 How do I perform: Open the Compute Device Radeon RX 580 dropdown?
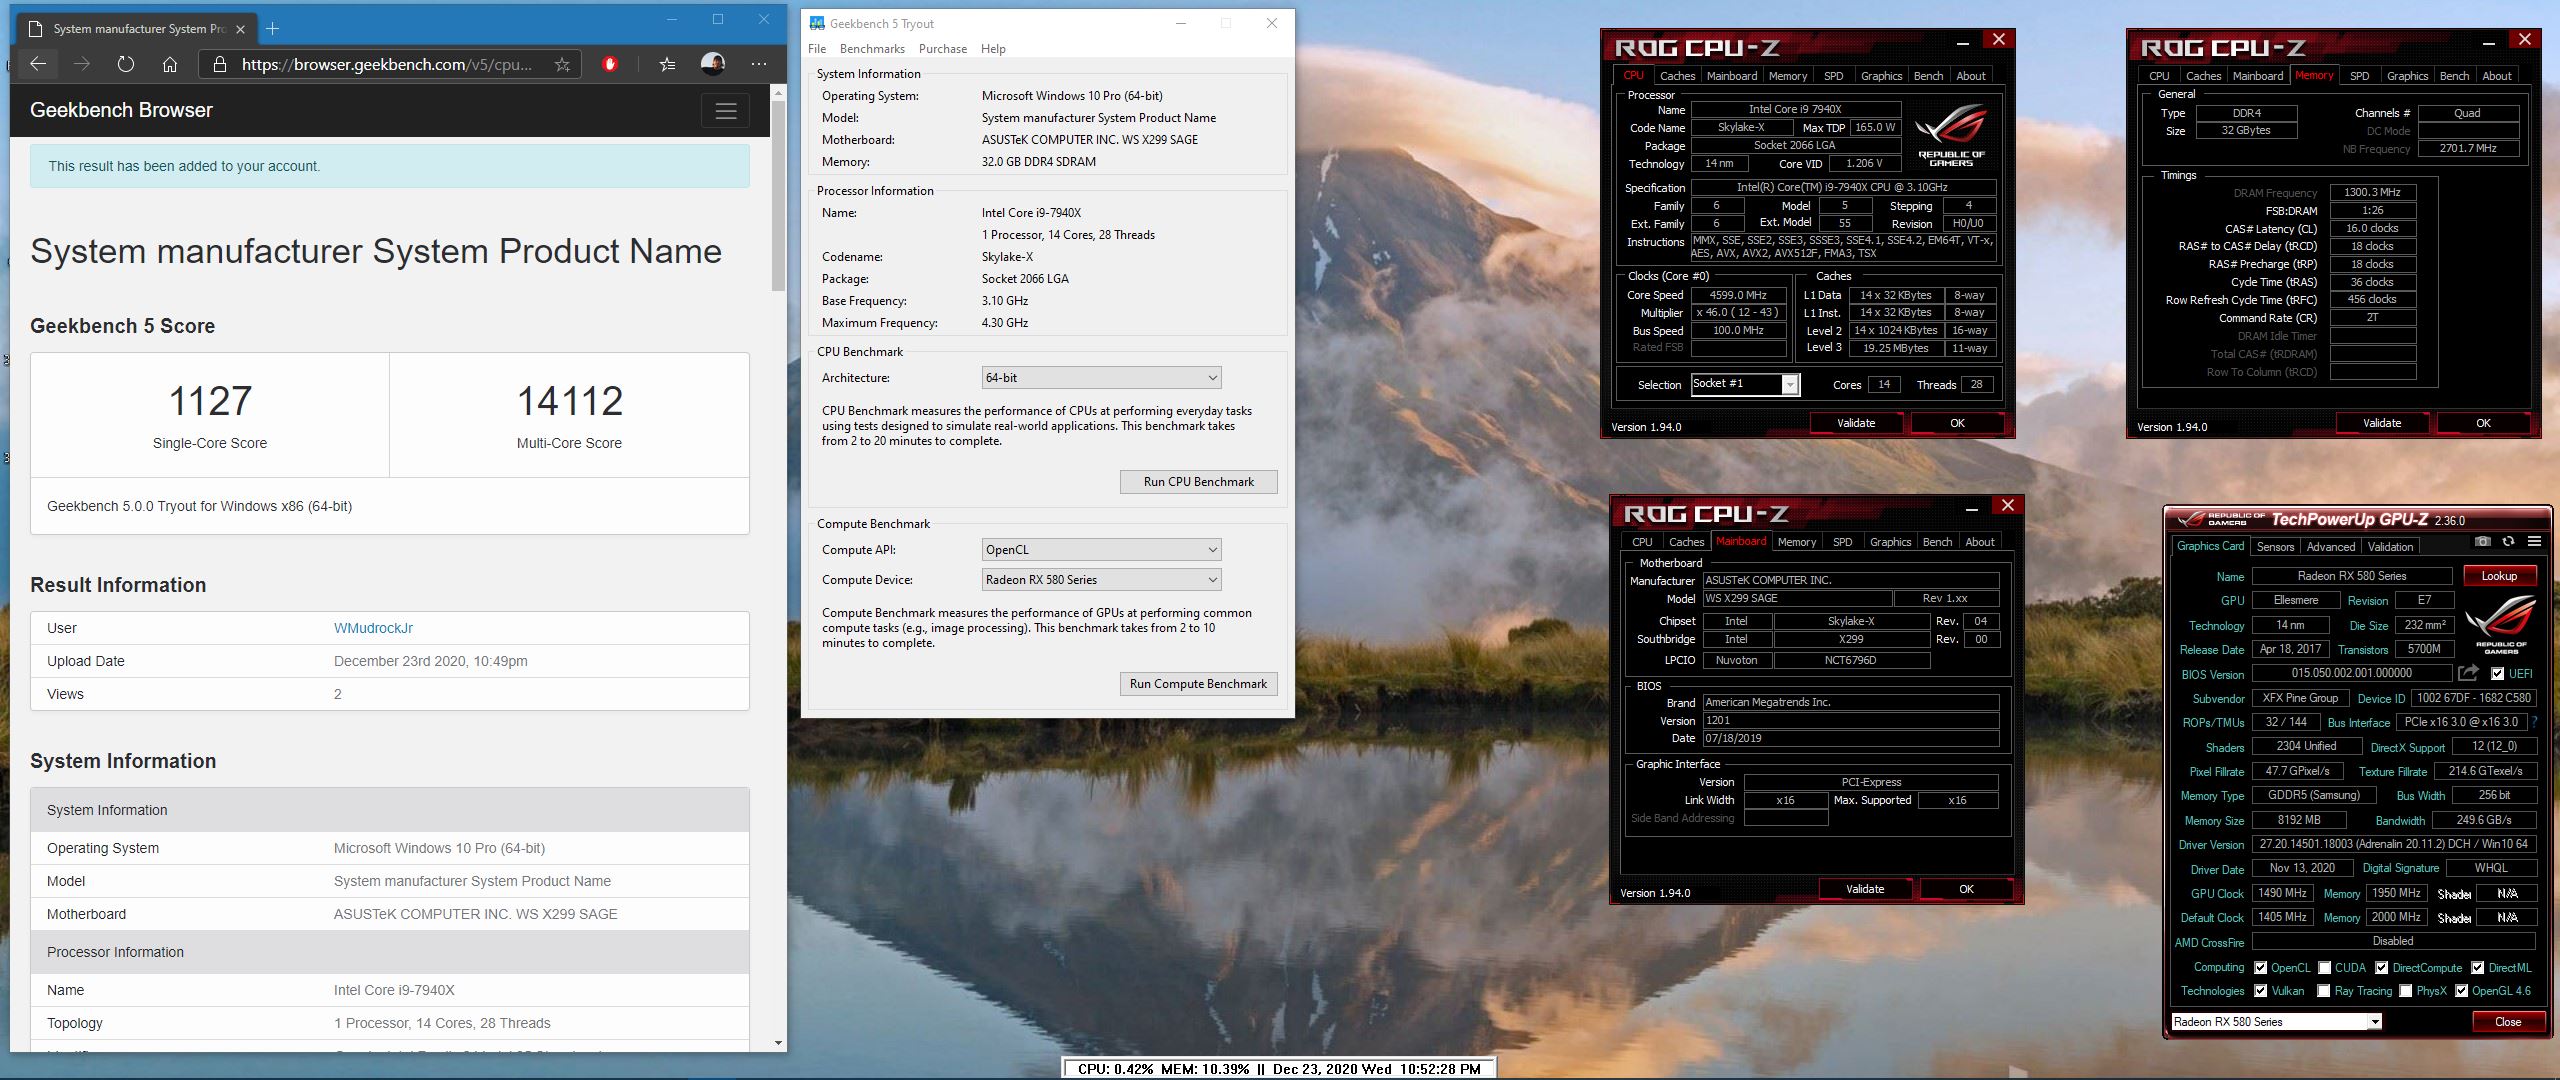(1101, 580)
